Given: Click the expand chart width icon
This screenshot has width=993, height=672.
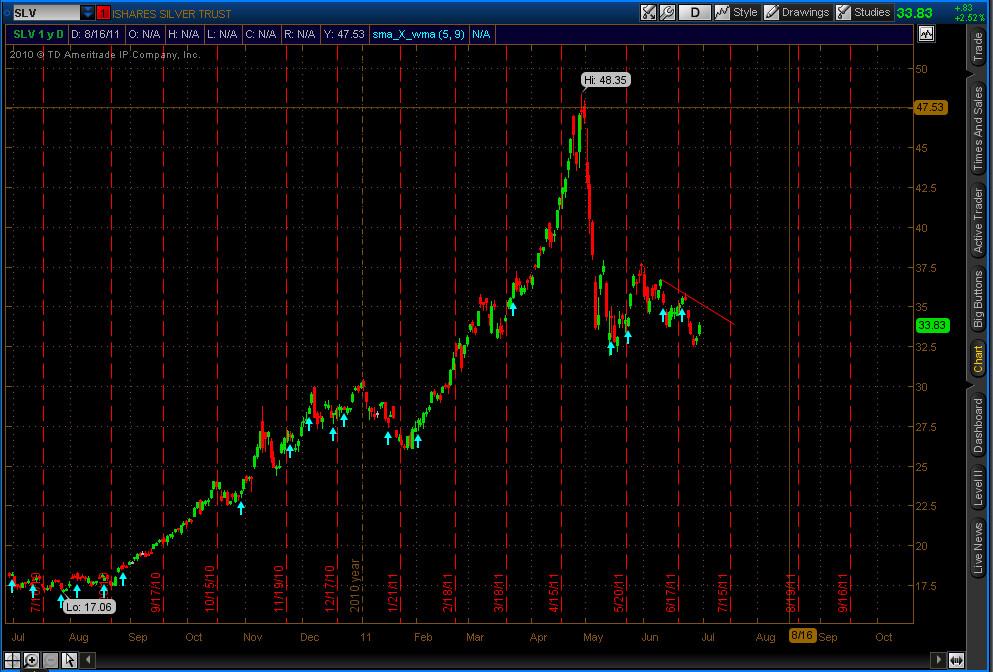Looking at the screenshot, I should (957, 660).
